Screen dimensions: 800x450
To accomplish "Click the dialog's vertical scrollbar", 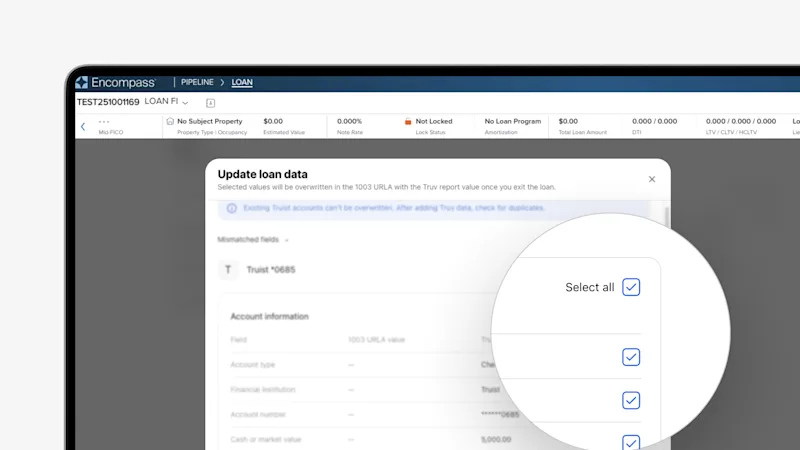I will click(x=666, y=217).
